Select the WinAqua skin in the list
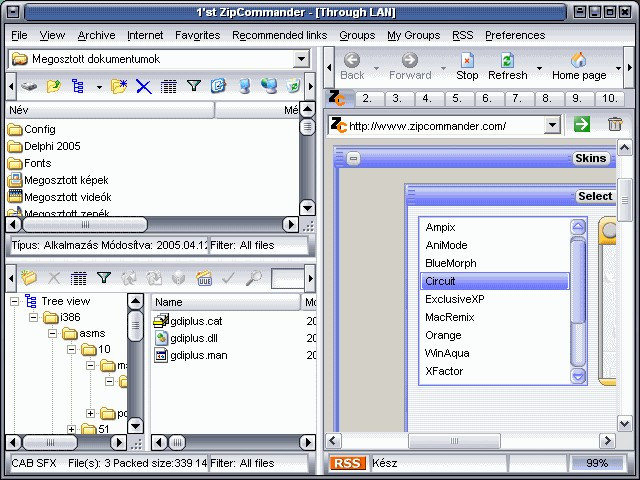The image size is (640, 480). coord(494,353)
